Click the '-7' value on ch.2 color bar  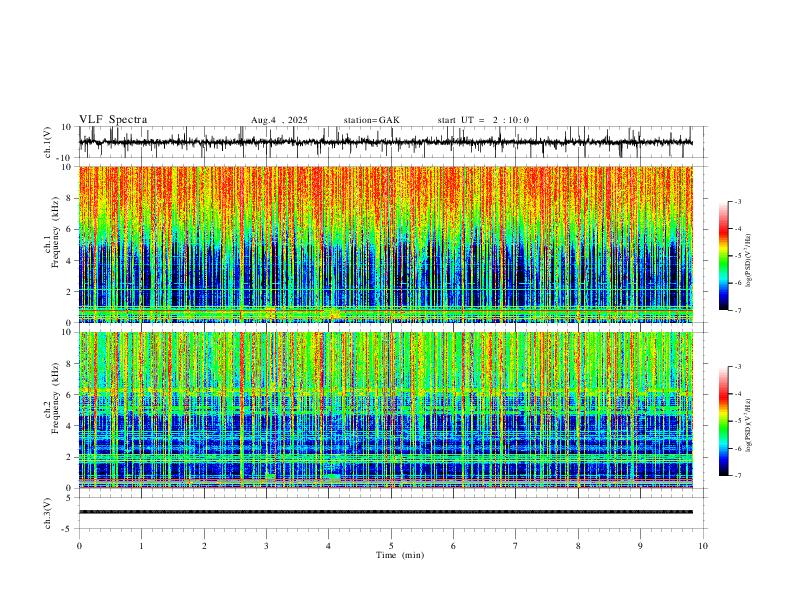(737, 476)
